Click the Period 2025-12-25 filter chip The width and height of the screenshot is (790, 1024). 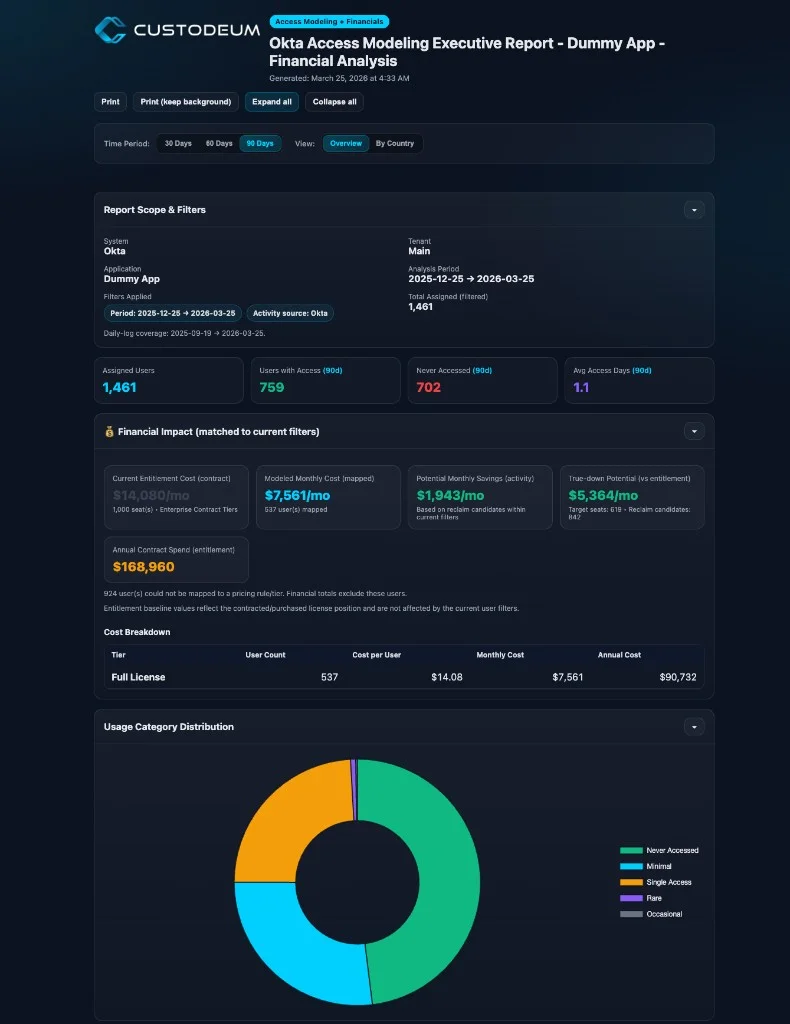pyautogui.click(x=172, y=313)
